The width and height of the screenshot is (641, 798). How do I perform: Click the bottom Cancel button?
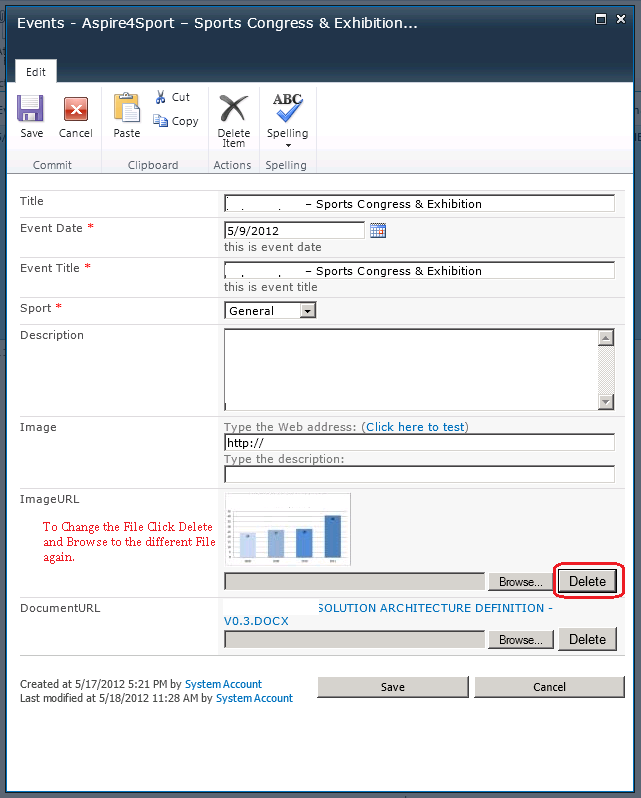[549, 687]
